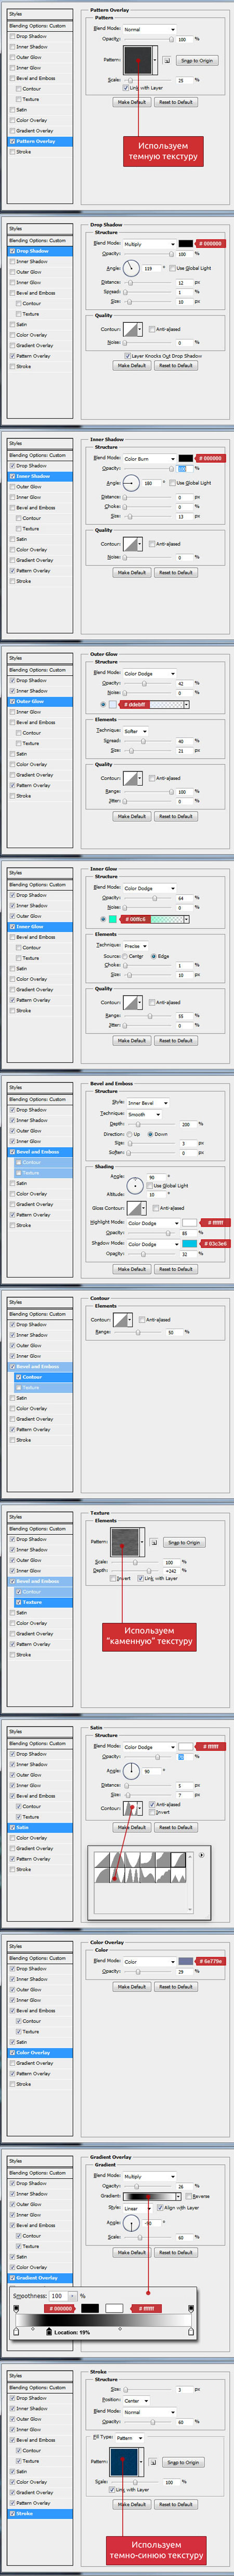Open the Precise technique dropdown in Inner Glow
Image resolution: width=234 pixels, height=2576 pixels.
(x=136, y=945)
